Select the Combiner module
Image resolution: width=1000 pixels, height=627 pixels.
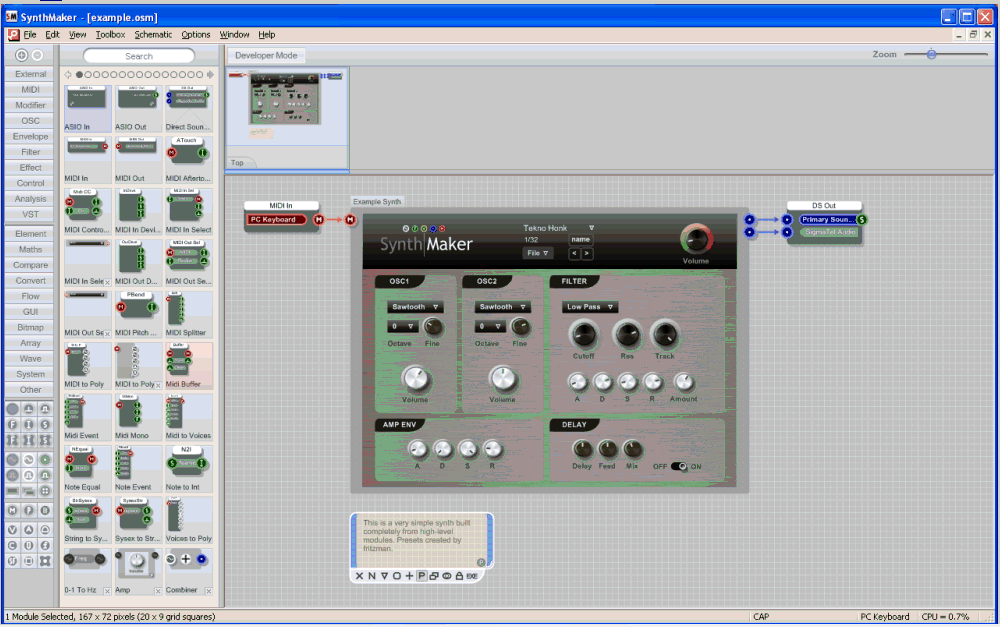pos(188,572)
